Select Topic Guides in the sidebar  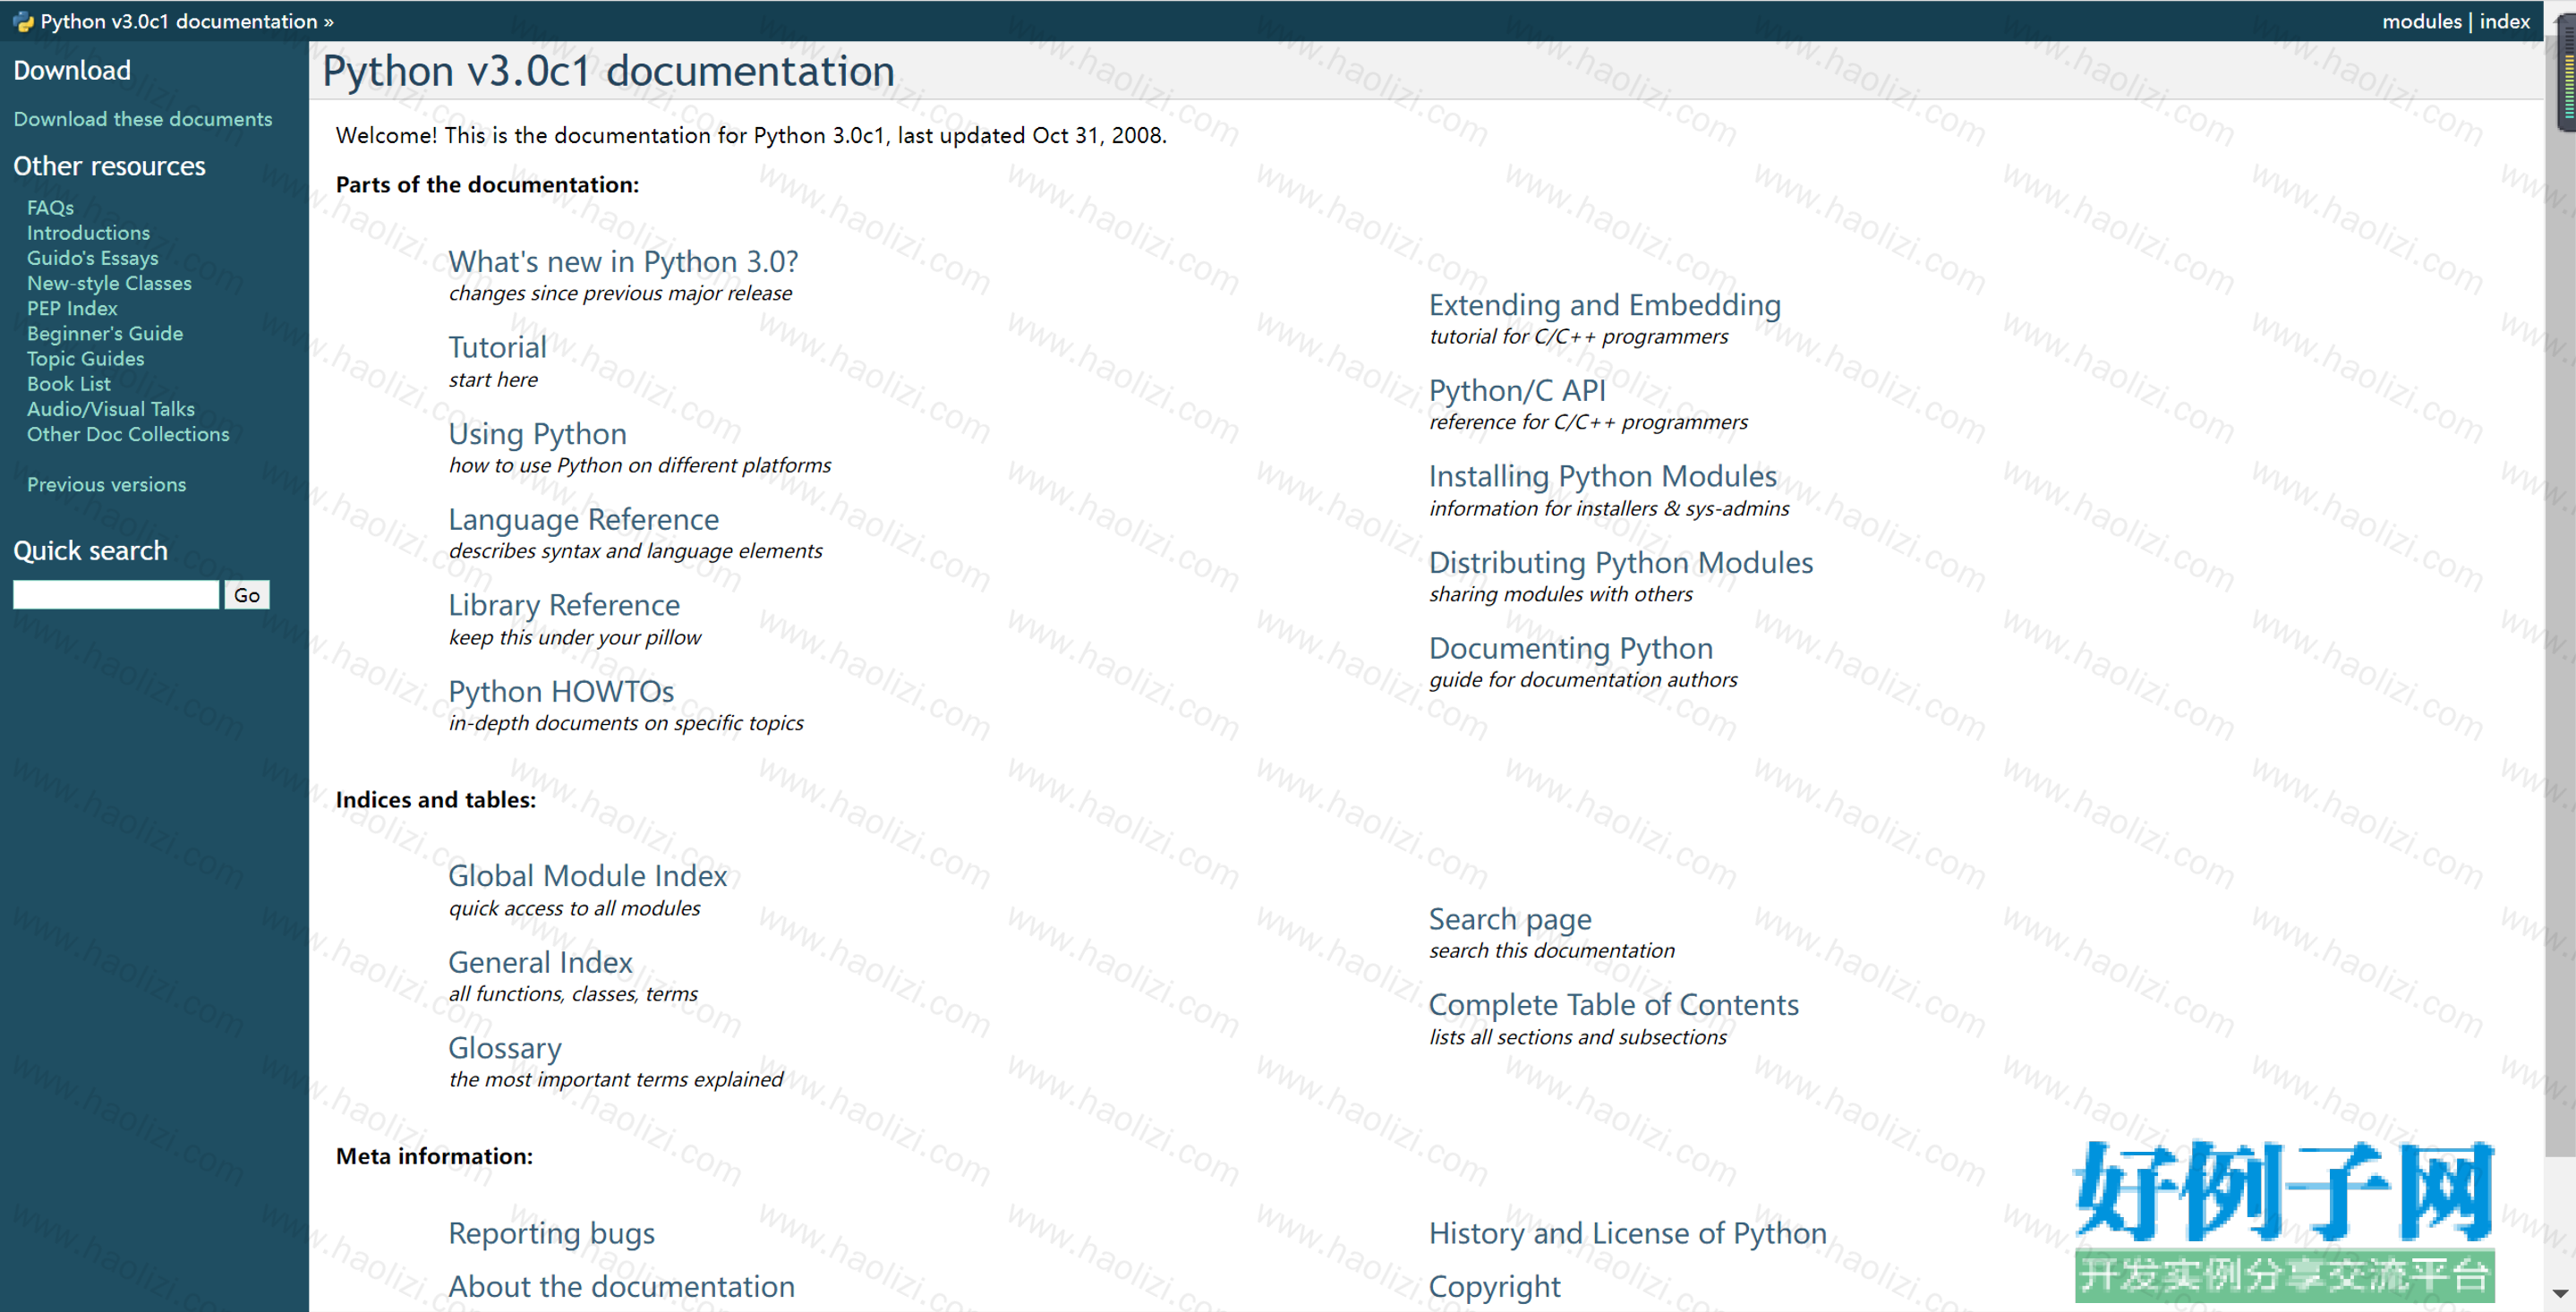point(86,358)
